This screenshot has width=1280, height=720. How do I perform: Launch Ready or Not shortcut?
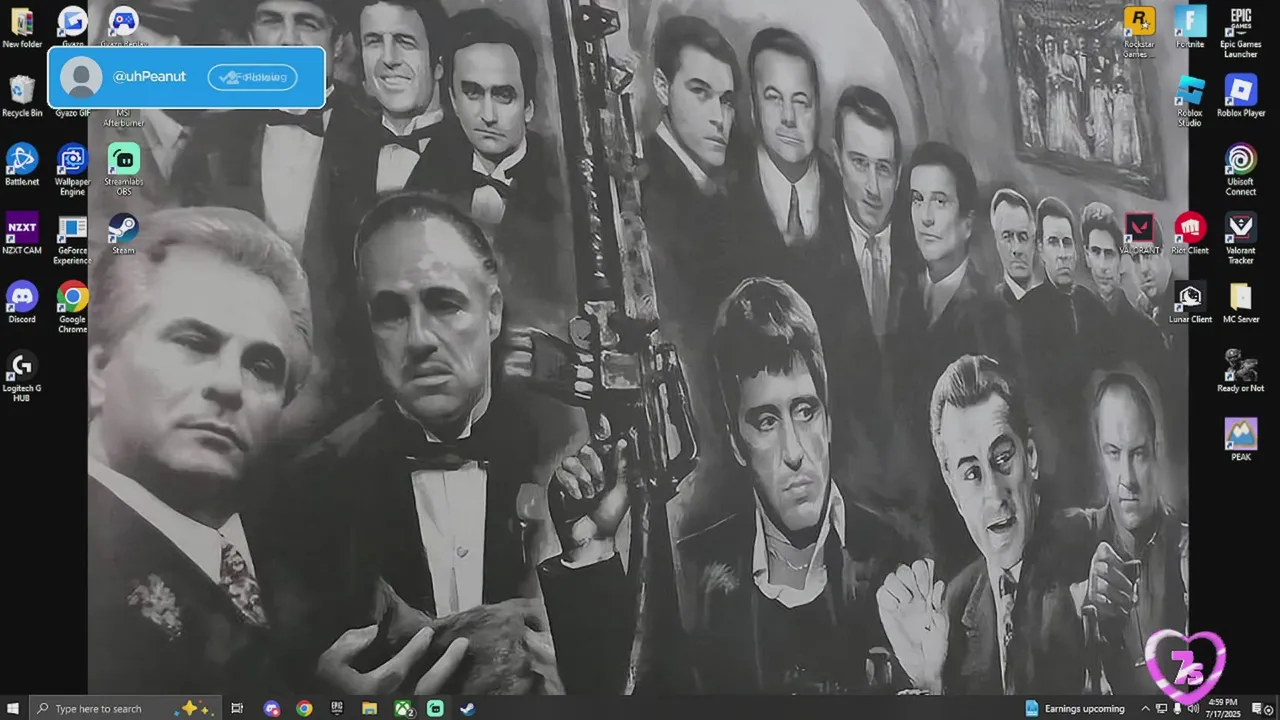pos(1241,372)
